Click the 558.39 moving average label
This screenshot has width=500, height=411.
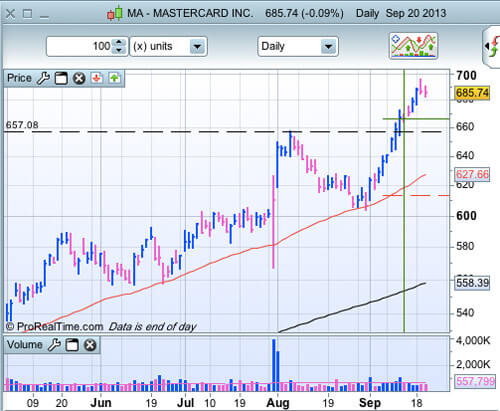point(472,283)
